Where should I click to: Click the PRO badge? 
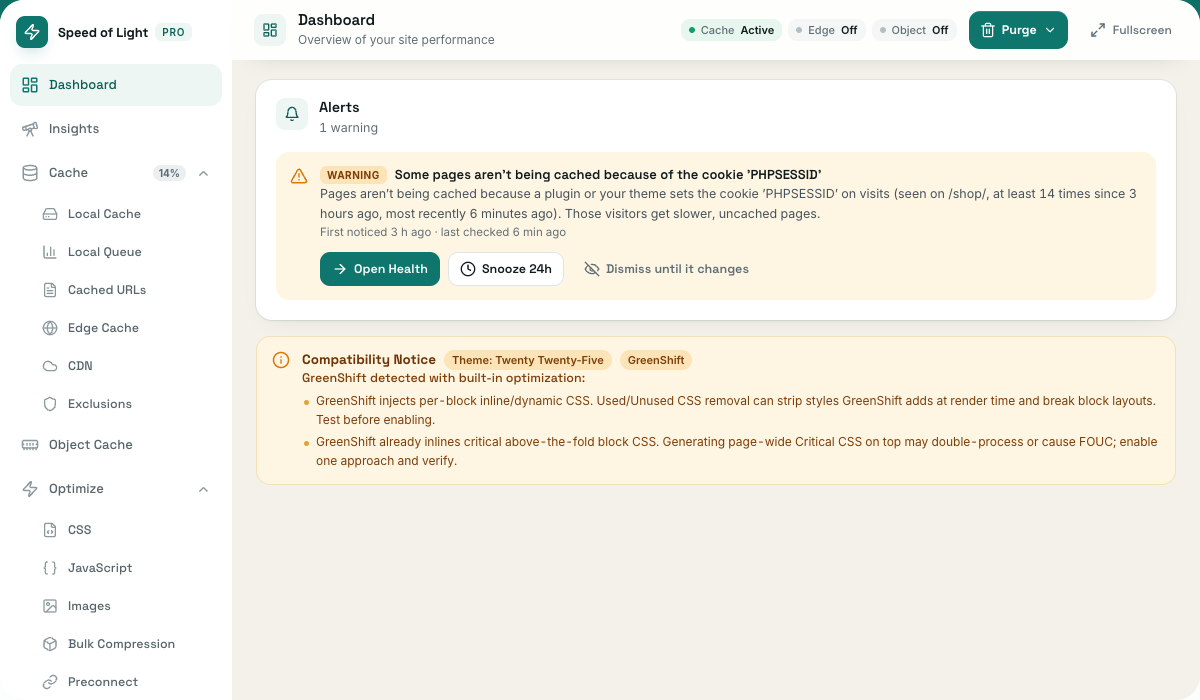(173, 32)
